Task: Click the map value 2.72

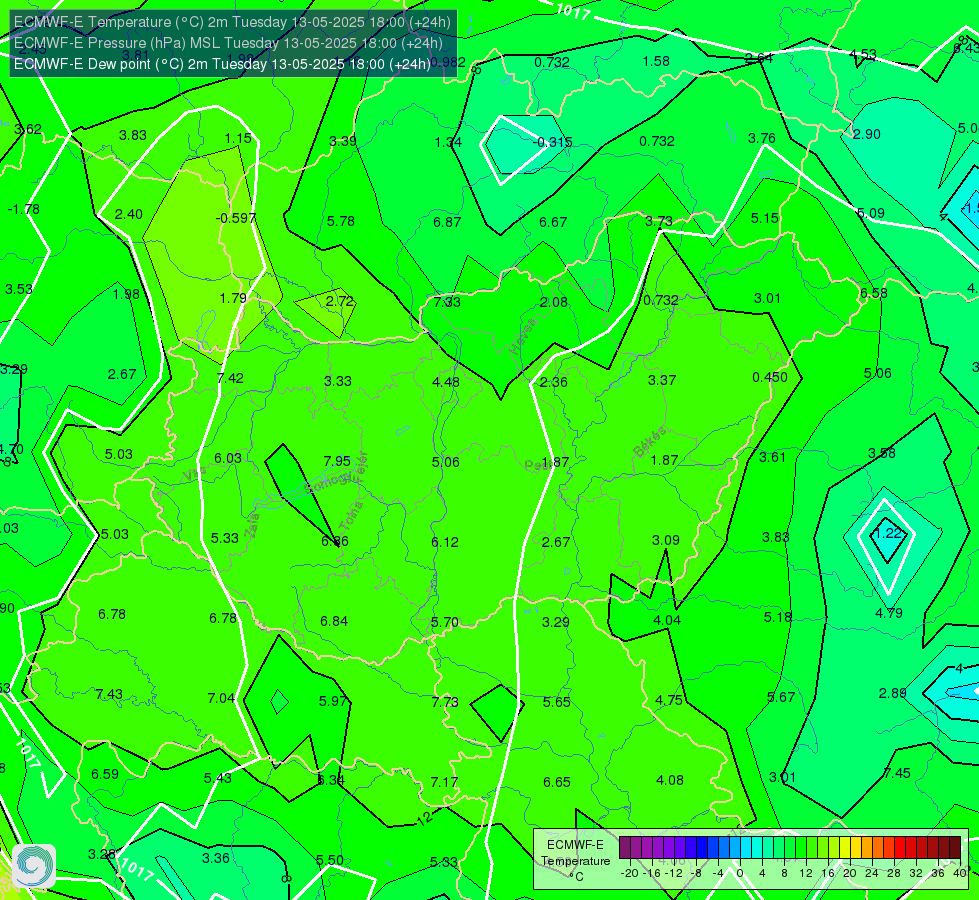Action: click(340, 301)
